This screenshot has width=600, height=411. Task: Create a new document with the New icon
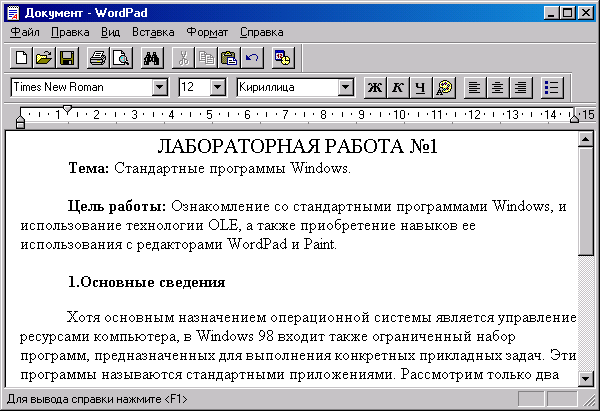click(x=21, y=58)
